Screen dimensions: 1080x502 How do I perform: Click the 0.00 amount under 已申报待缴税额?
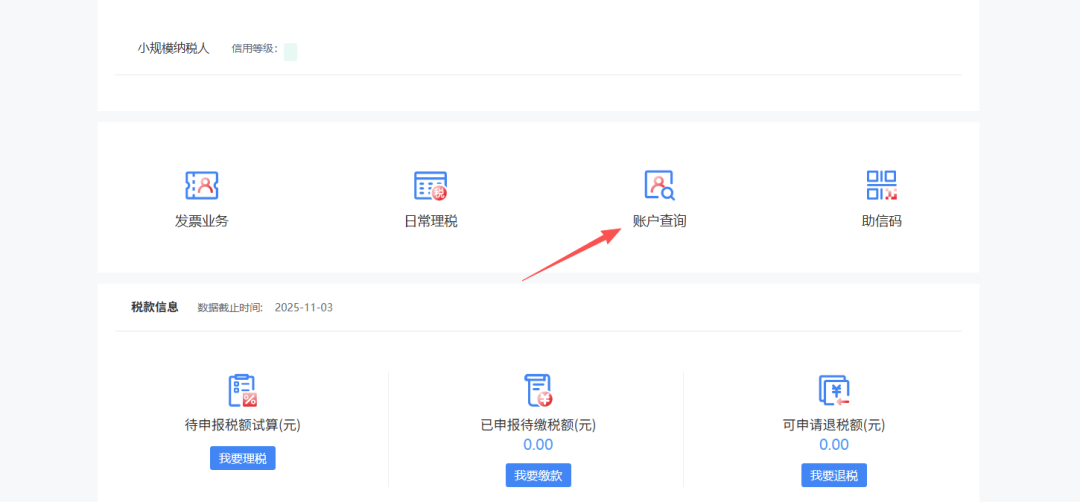pyautogui.click(x=538, y=445)
